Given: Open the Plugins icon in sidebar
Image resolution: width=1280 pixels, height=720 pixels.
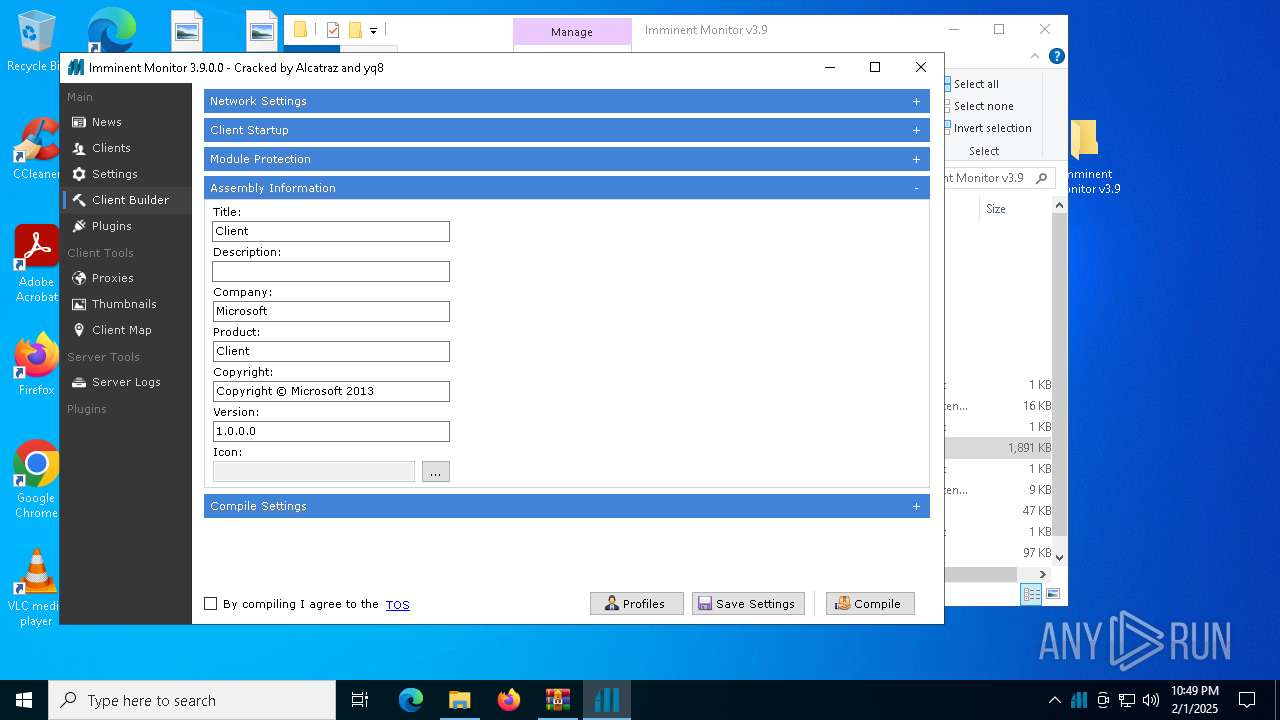Looking at the screenshot, I should 79,226.
